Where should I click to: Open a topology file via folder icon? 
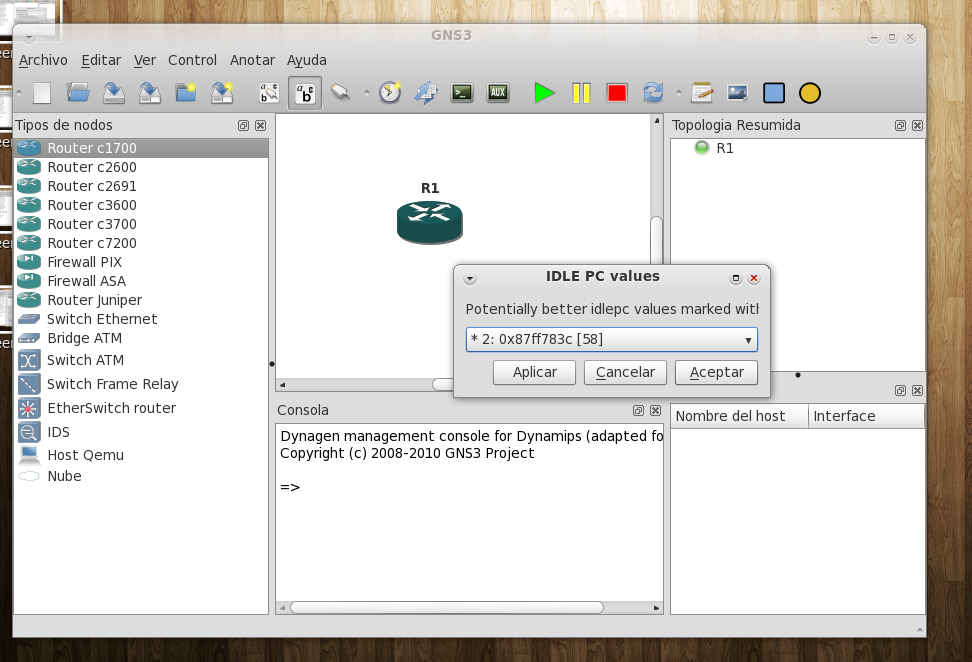pos(78,93)
